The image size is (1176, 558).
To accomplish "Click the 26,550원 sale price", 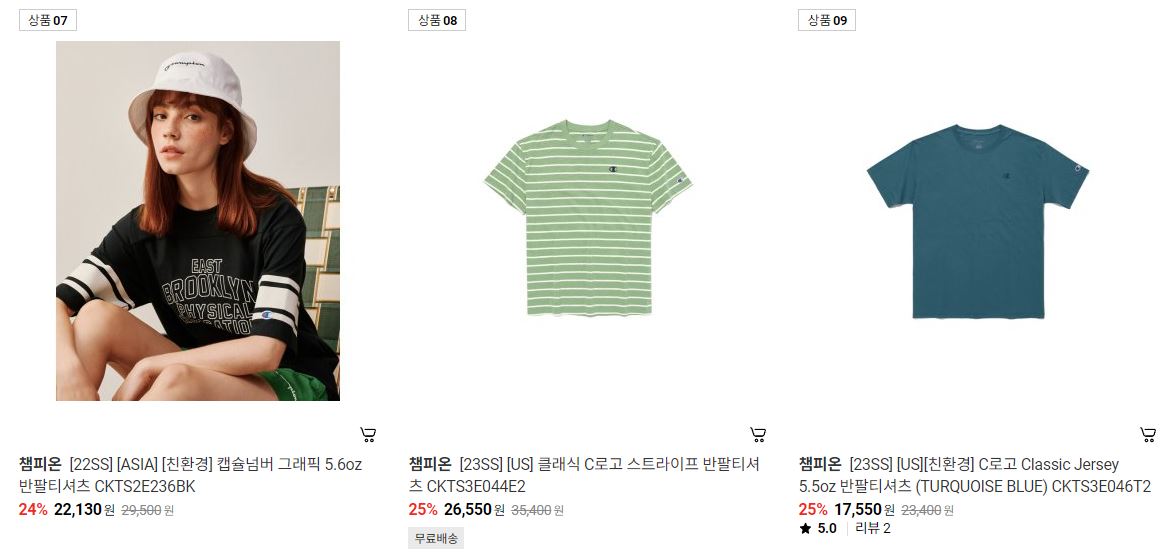I will 474,510.
